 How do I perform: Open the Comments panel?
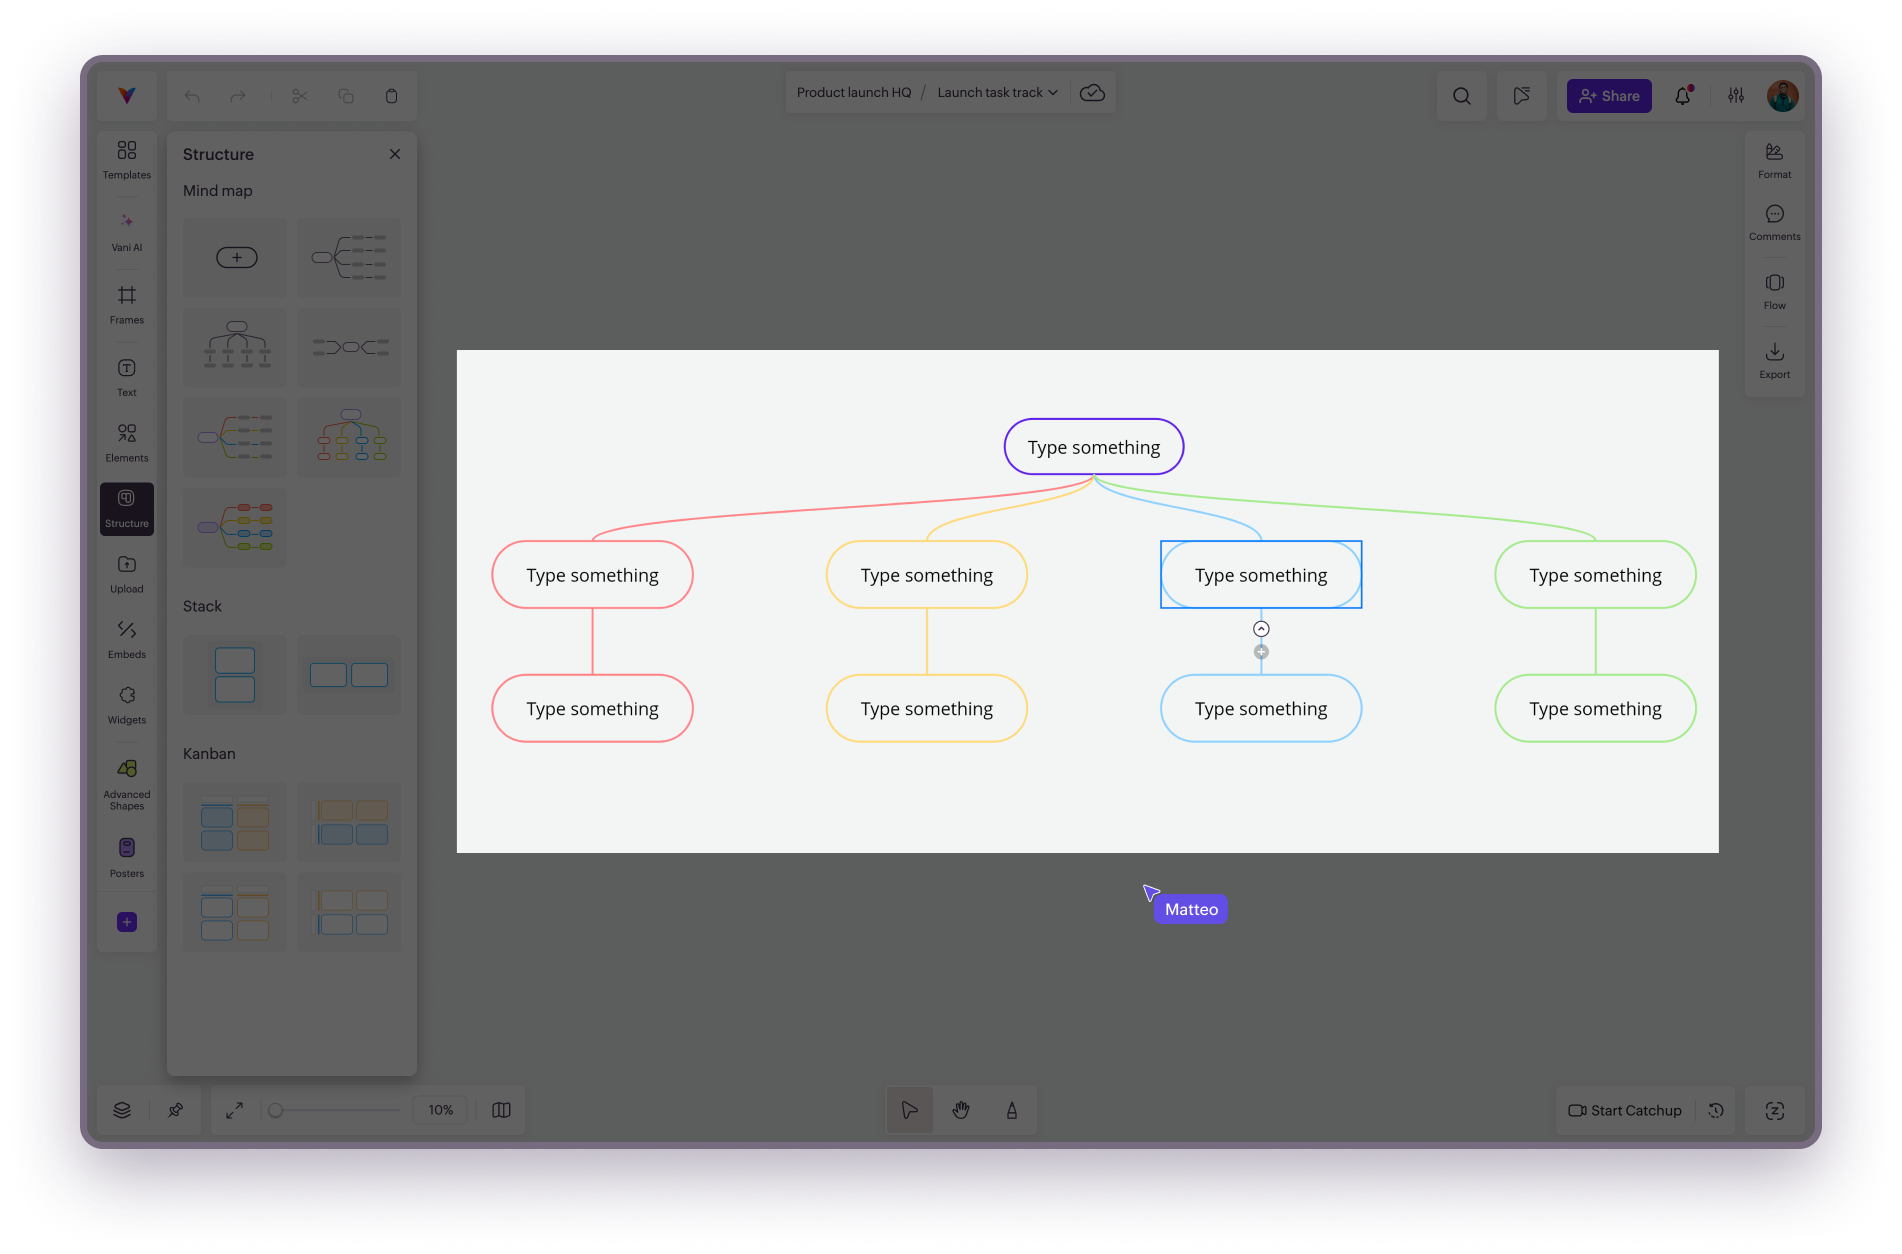click(1775, 223)
